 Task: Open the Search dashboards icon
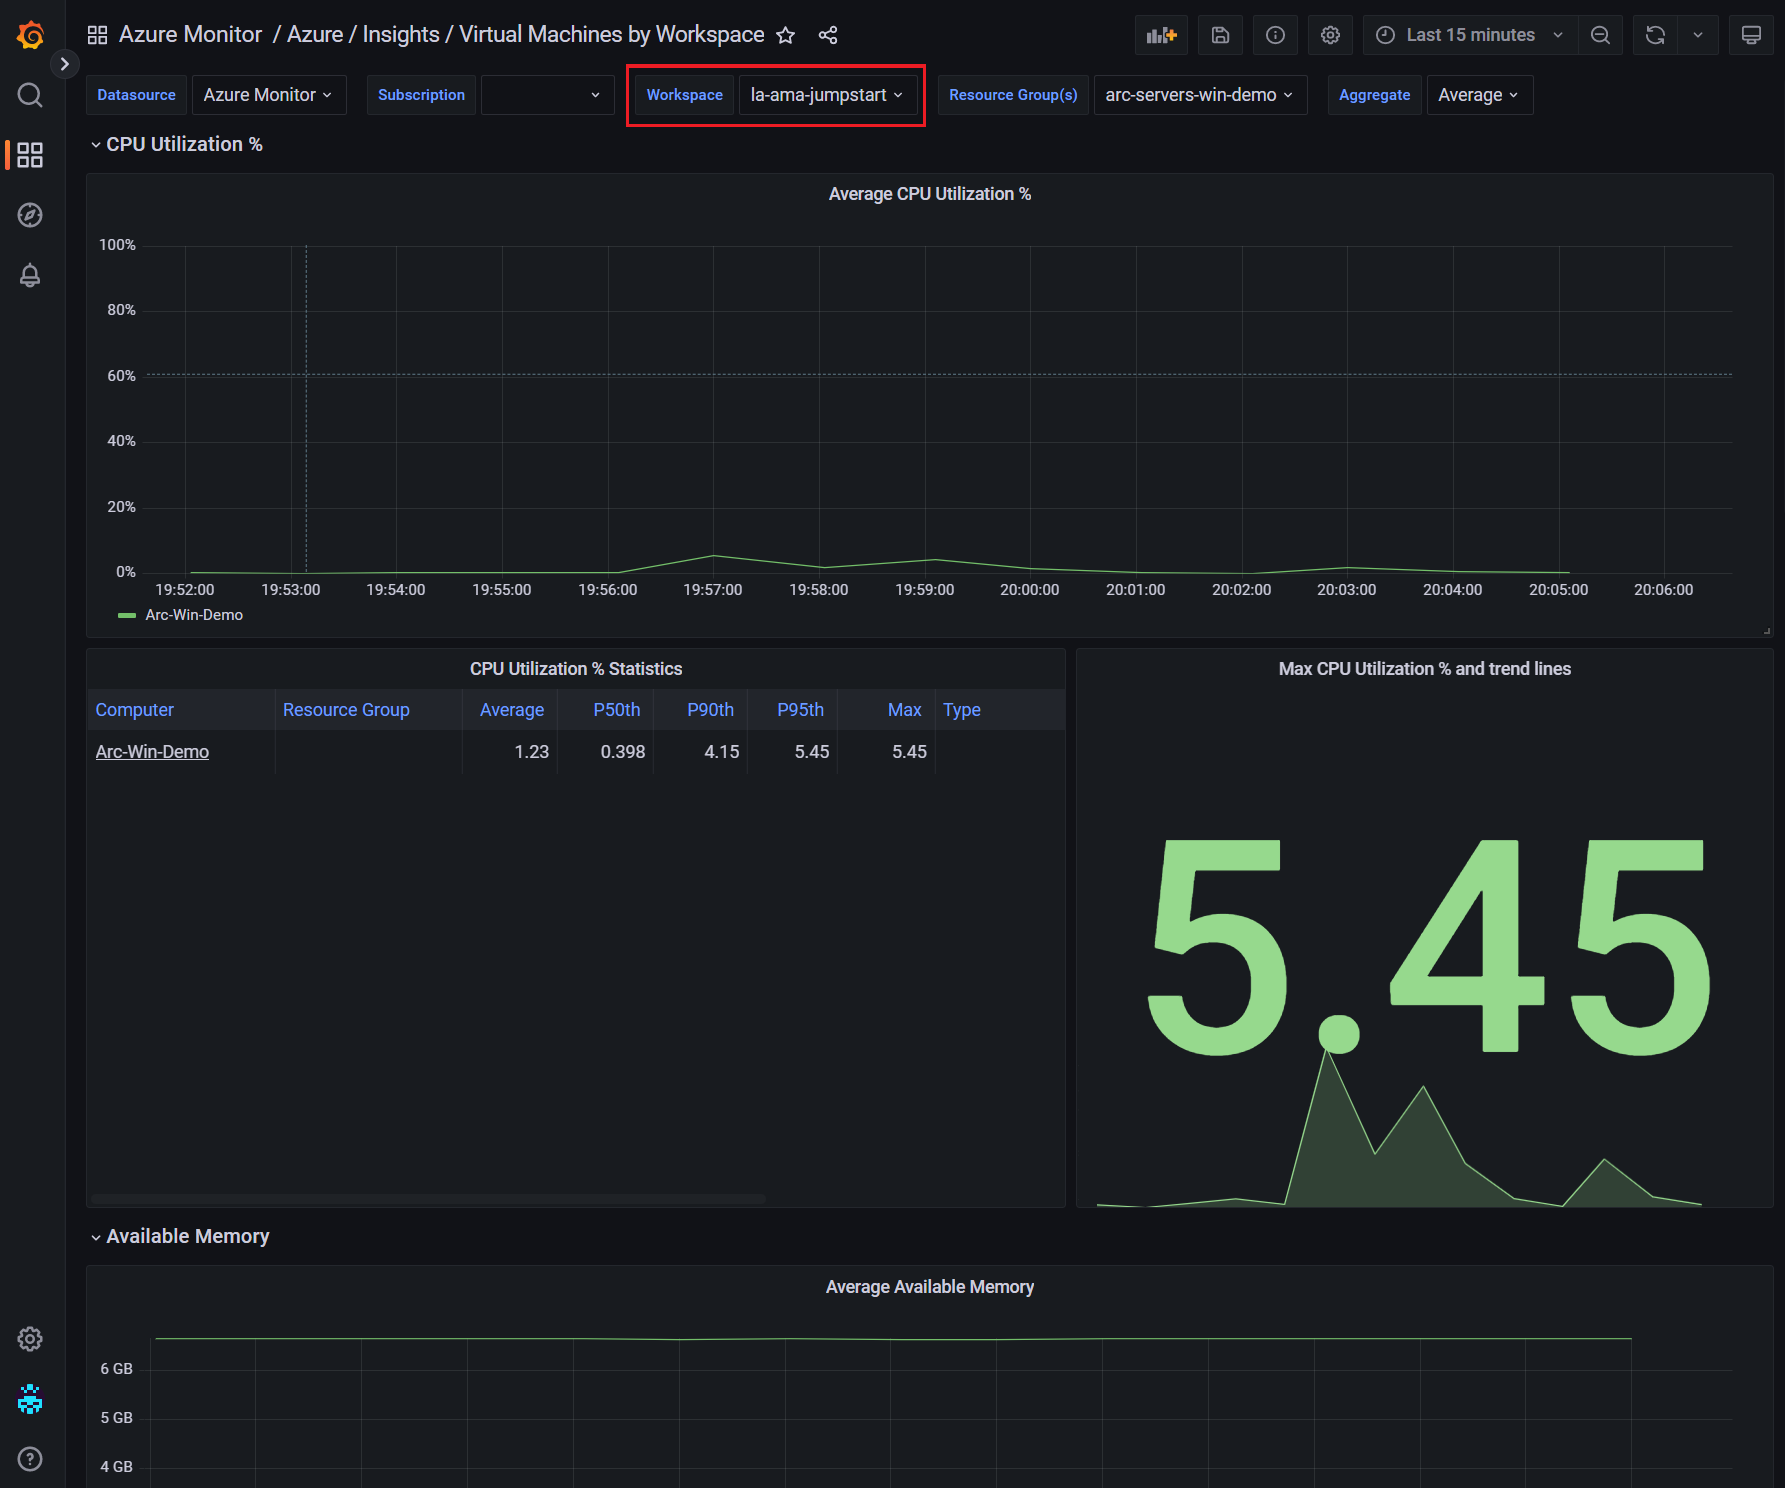click(x=30, y=95)
